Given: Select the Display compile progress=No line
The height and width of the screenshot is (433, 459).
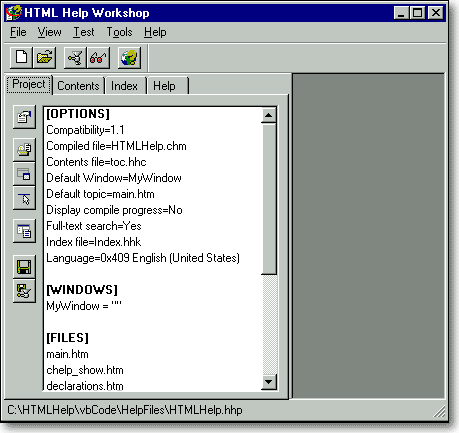Looking at the screenshot, I should (114, 210).
